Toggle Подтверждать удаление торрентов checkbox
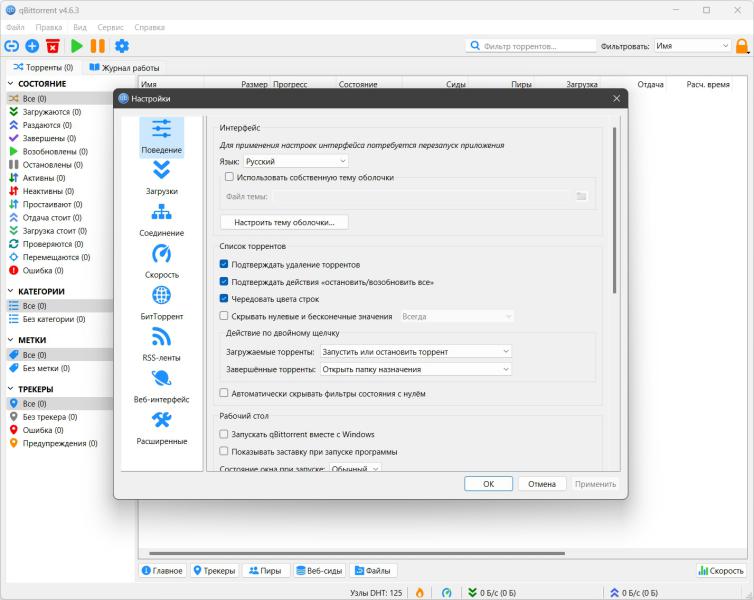This screenshot has width=754, height=600. point(224,264)
